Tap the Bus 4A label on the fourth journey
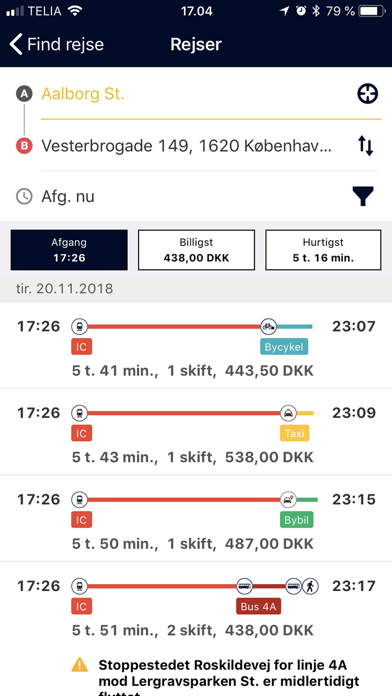 coord(258,607)
